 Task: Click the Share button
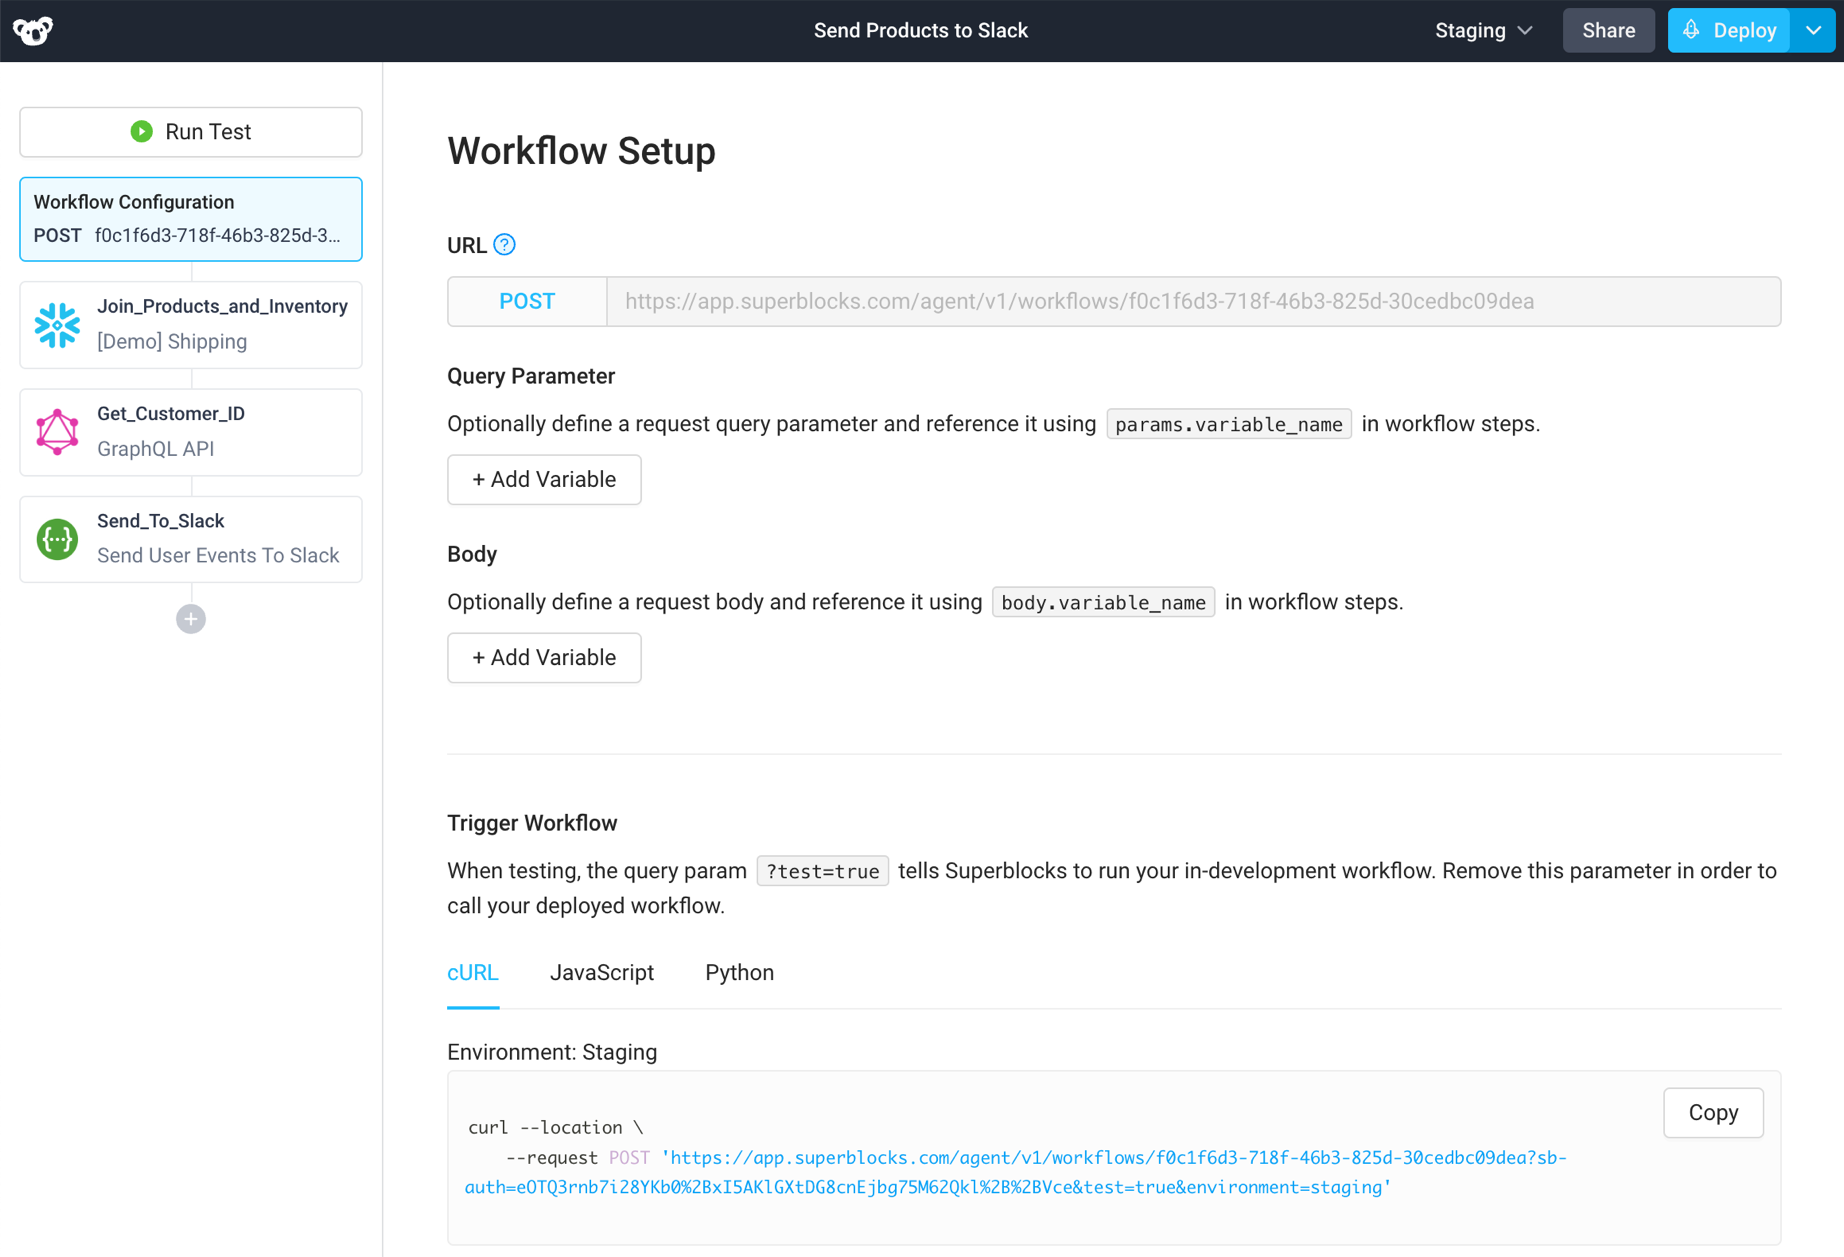click(x=1608, y=30)
